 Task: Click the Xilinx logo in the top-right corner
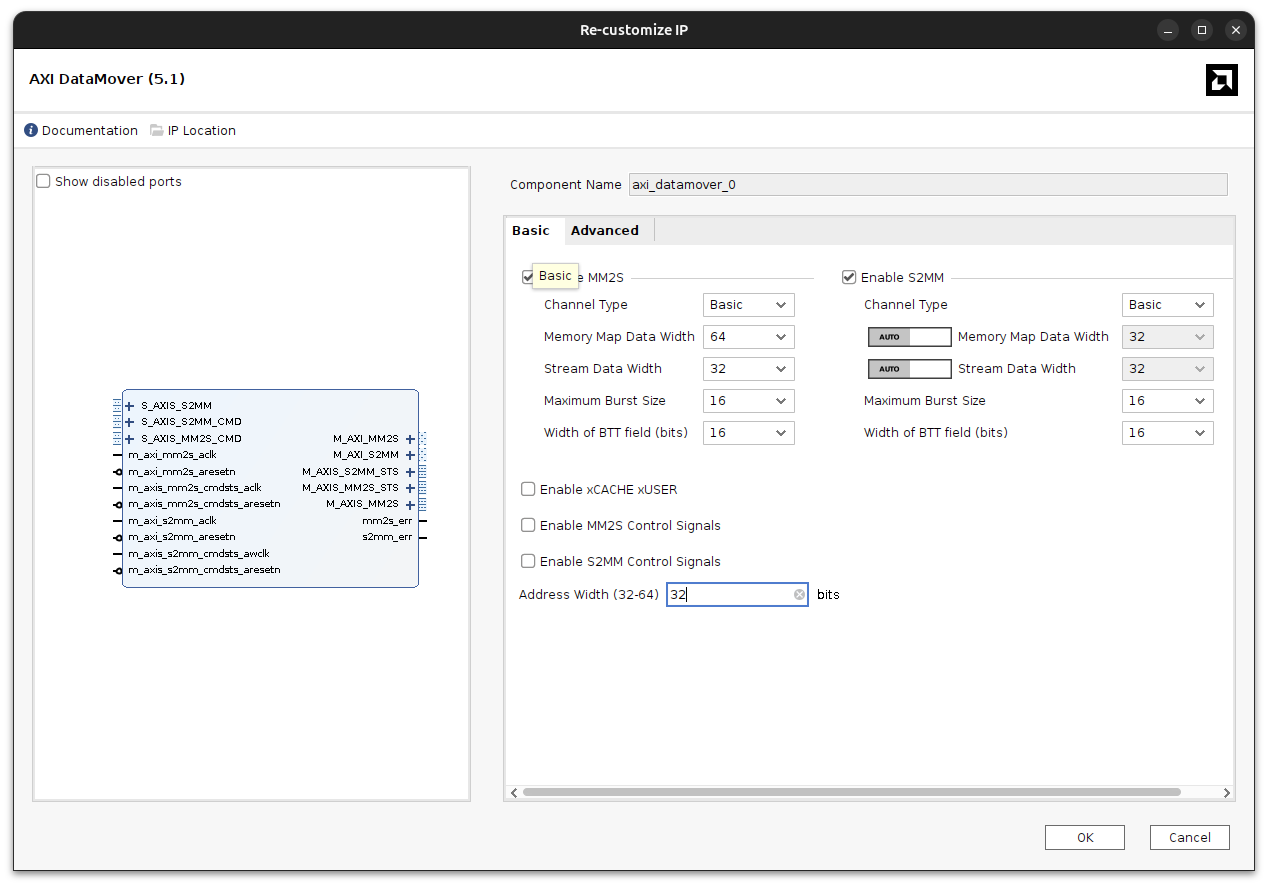[1221, 79]
